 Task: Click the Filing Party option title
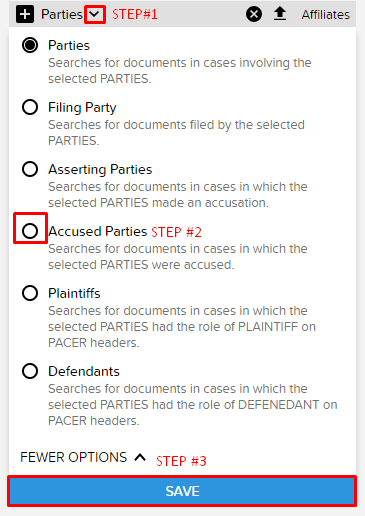coord(82,108)
